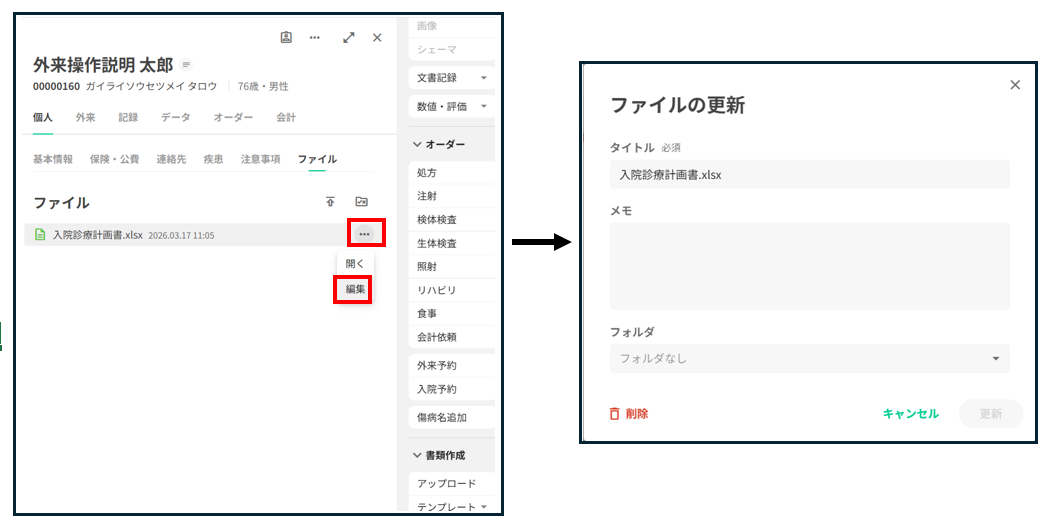Open the three-dot menu for 入院診療計画書.xlsx
The height and width of the screenshot is (522, 1055).
click(365, 234)
